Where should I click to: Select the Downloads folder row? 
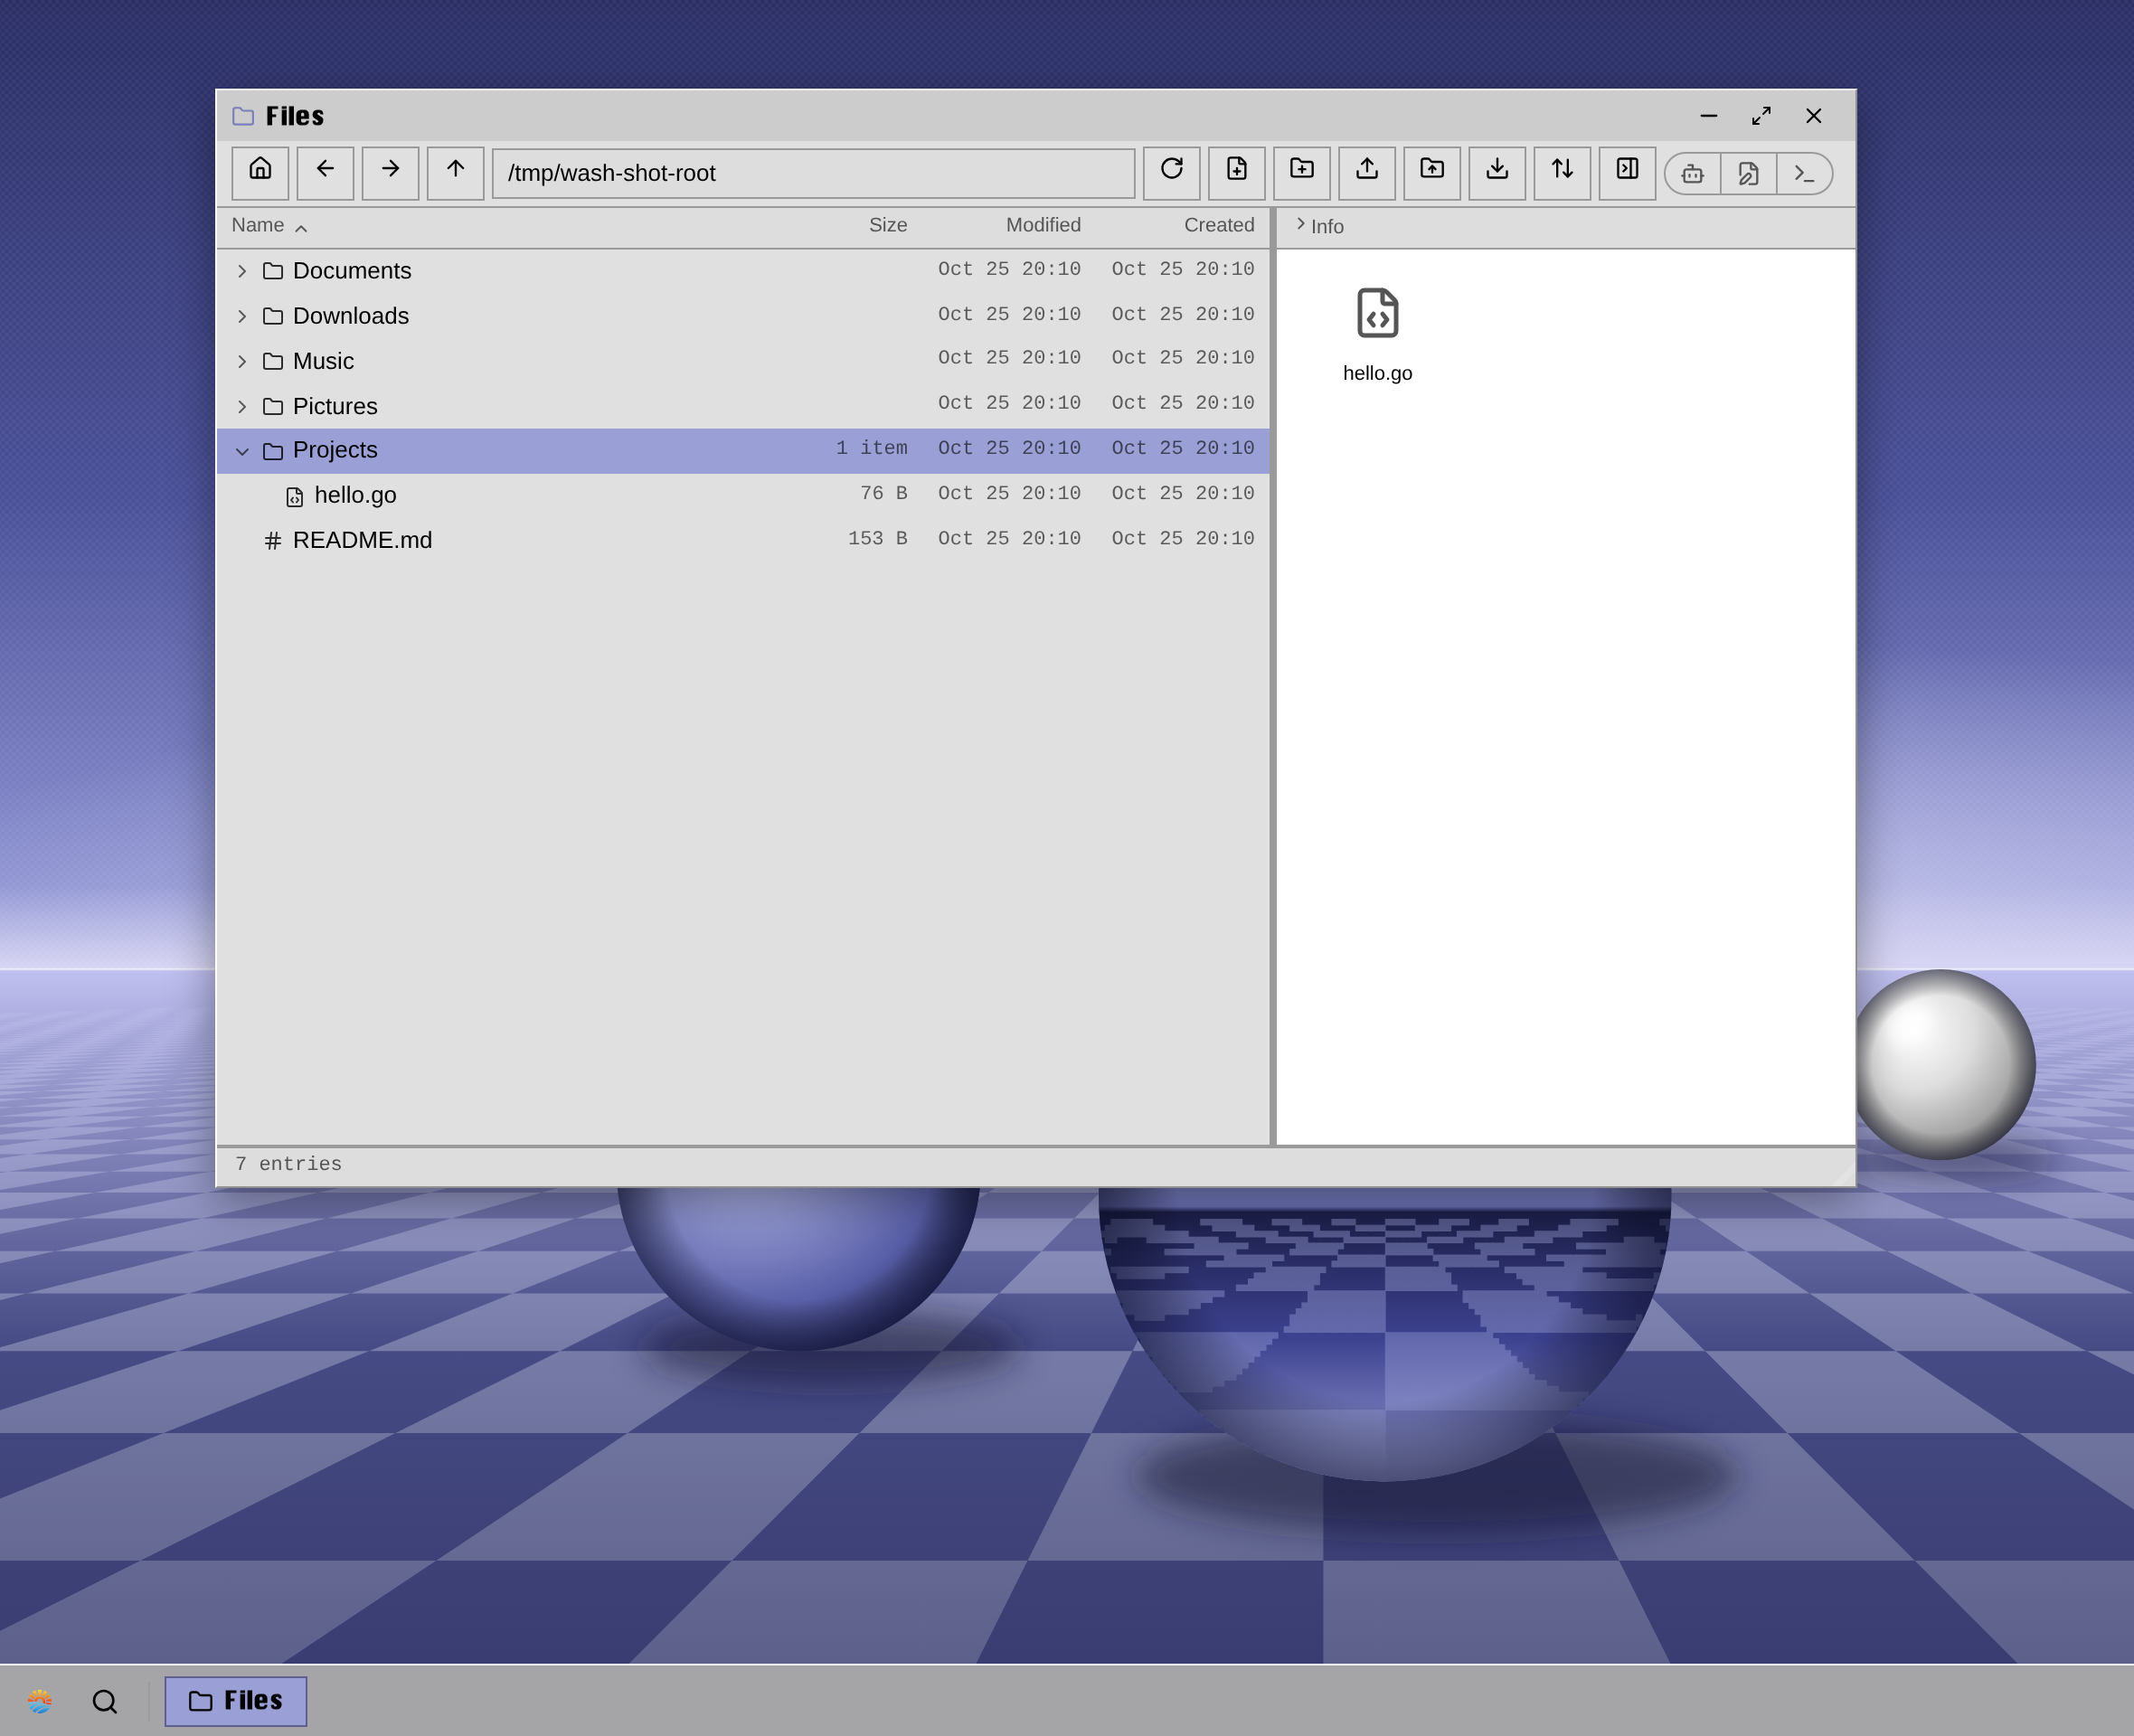(x=743, y=316)
